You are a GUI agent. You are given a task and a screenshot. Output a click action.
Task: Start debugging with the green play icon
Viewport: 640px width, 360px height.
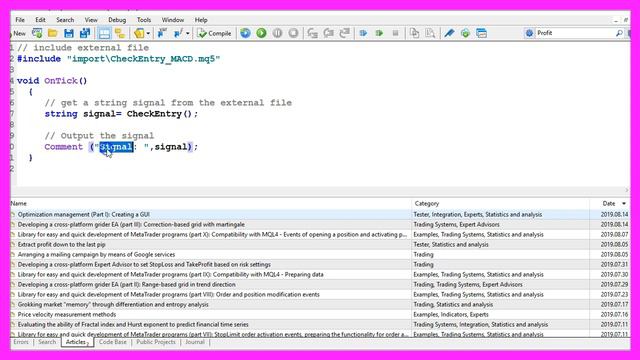261,33
